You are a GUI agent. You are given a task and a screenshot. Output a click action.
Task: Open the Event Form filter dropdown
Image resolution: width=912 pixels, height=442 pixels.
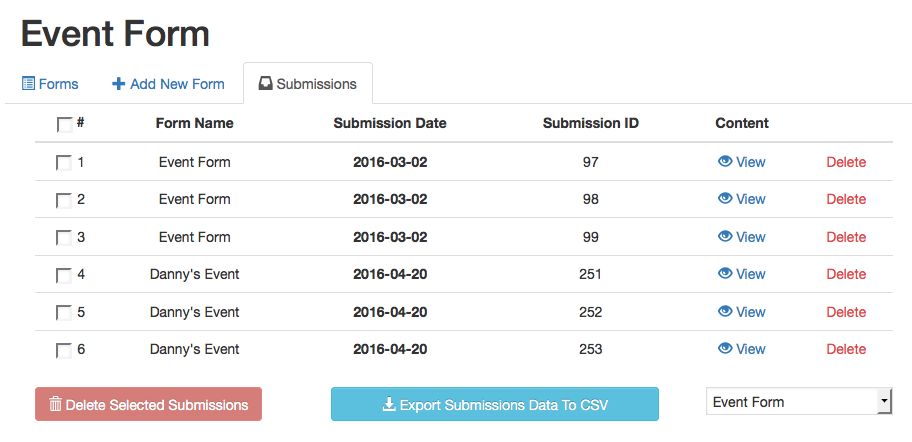[798, 402]
